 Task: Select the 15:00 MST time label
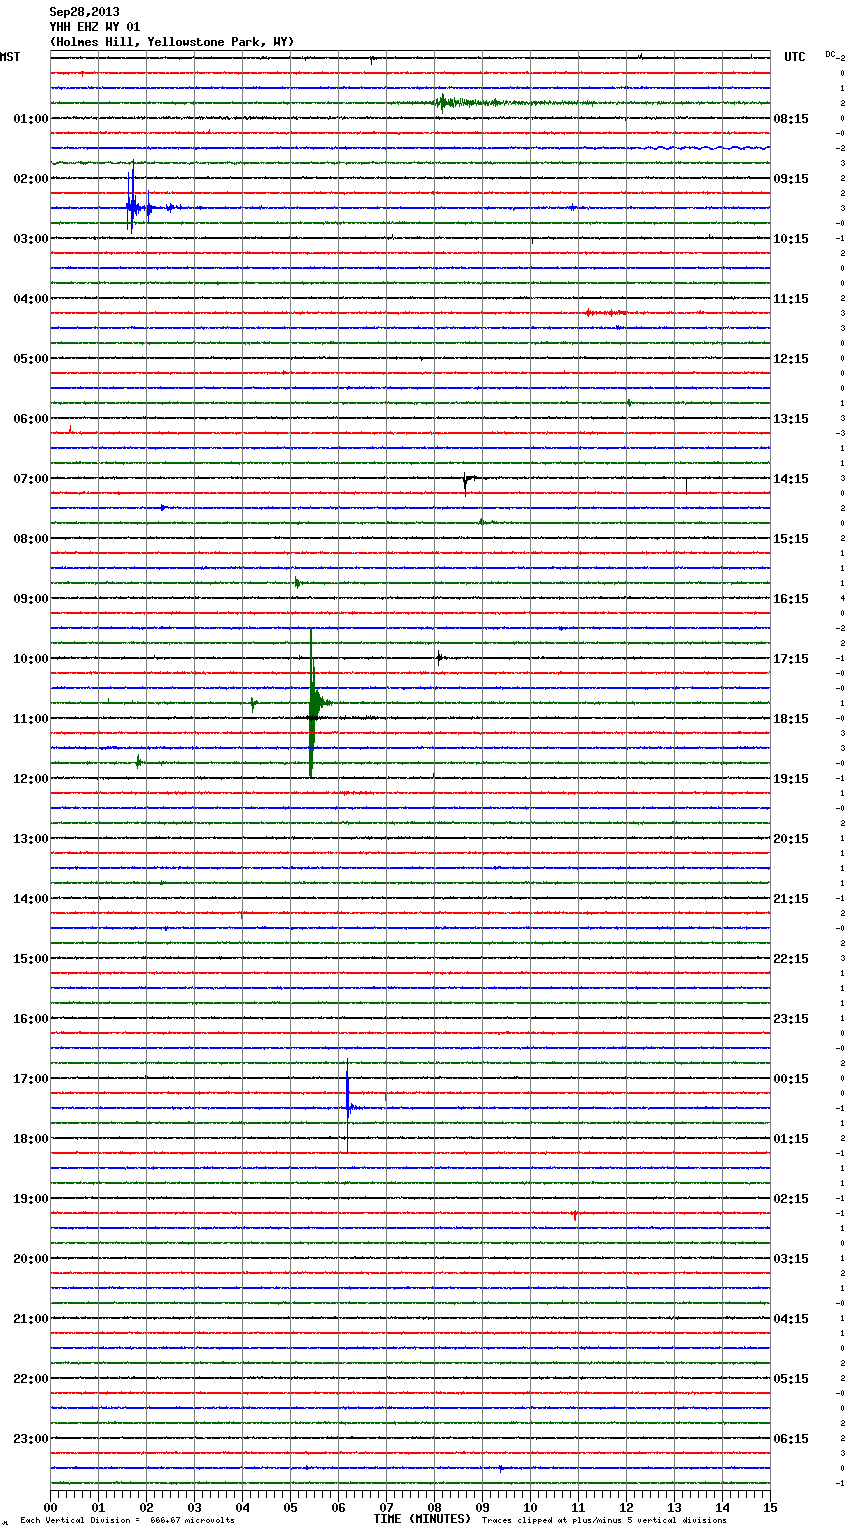[30, 959]
